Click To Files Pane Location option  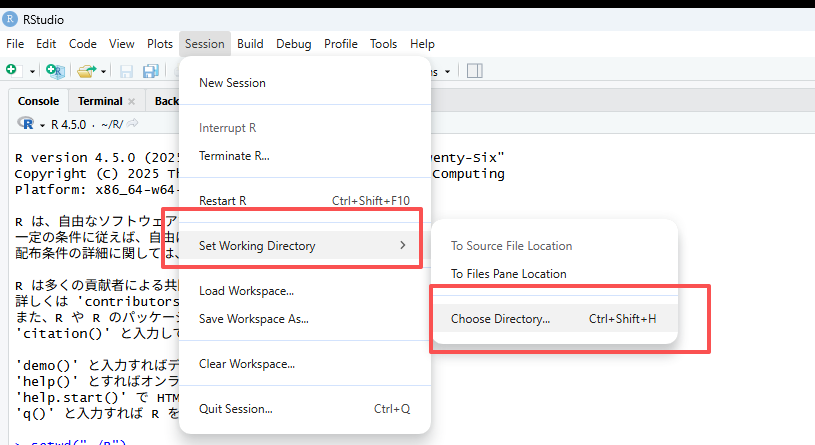pos(508,274)
